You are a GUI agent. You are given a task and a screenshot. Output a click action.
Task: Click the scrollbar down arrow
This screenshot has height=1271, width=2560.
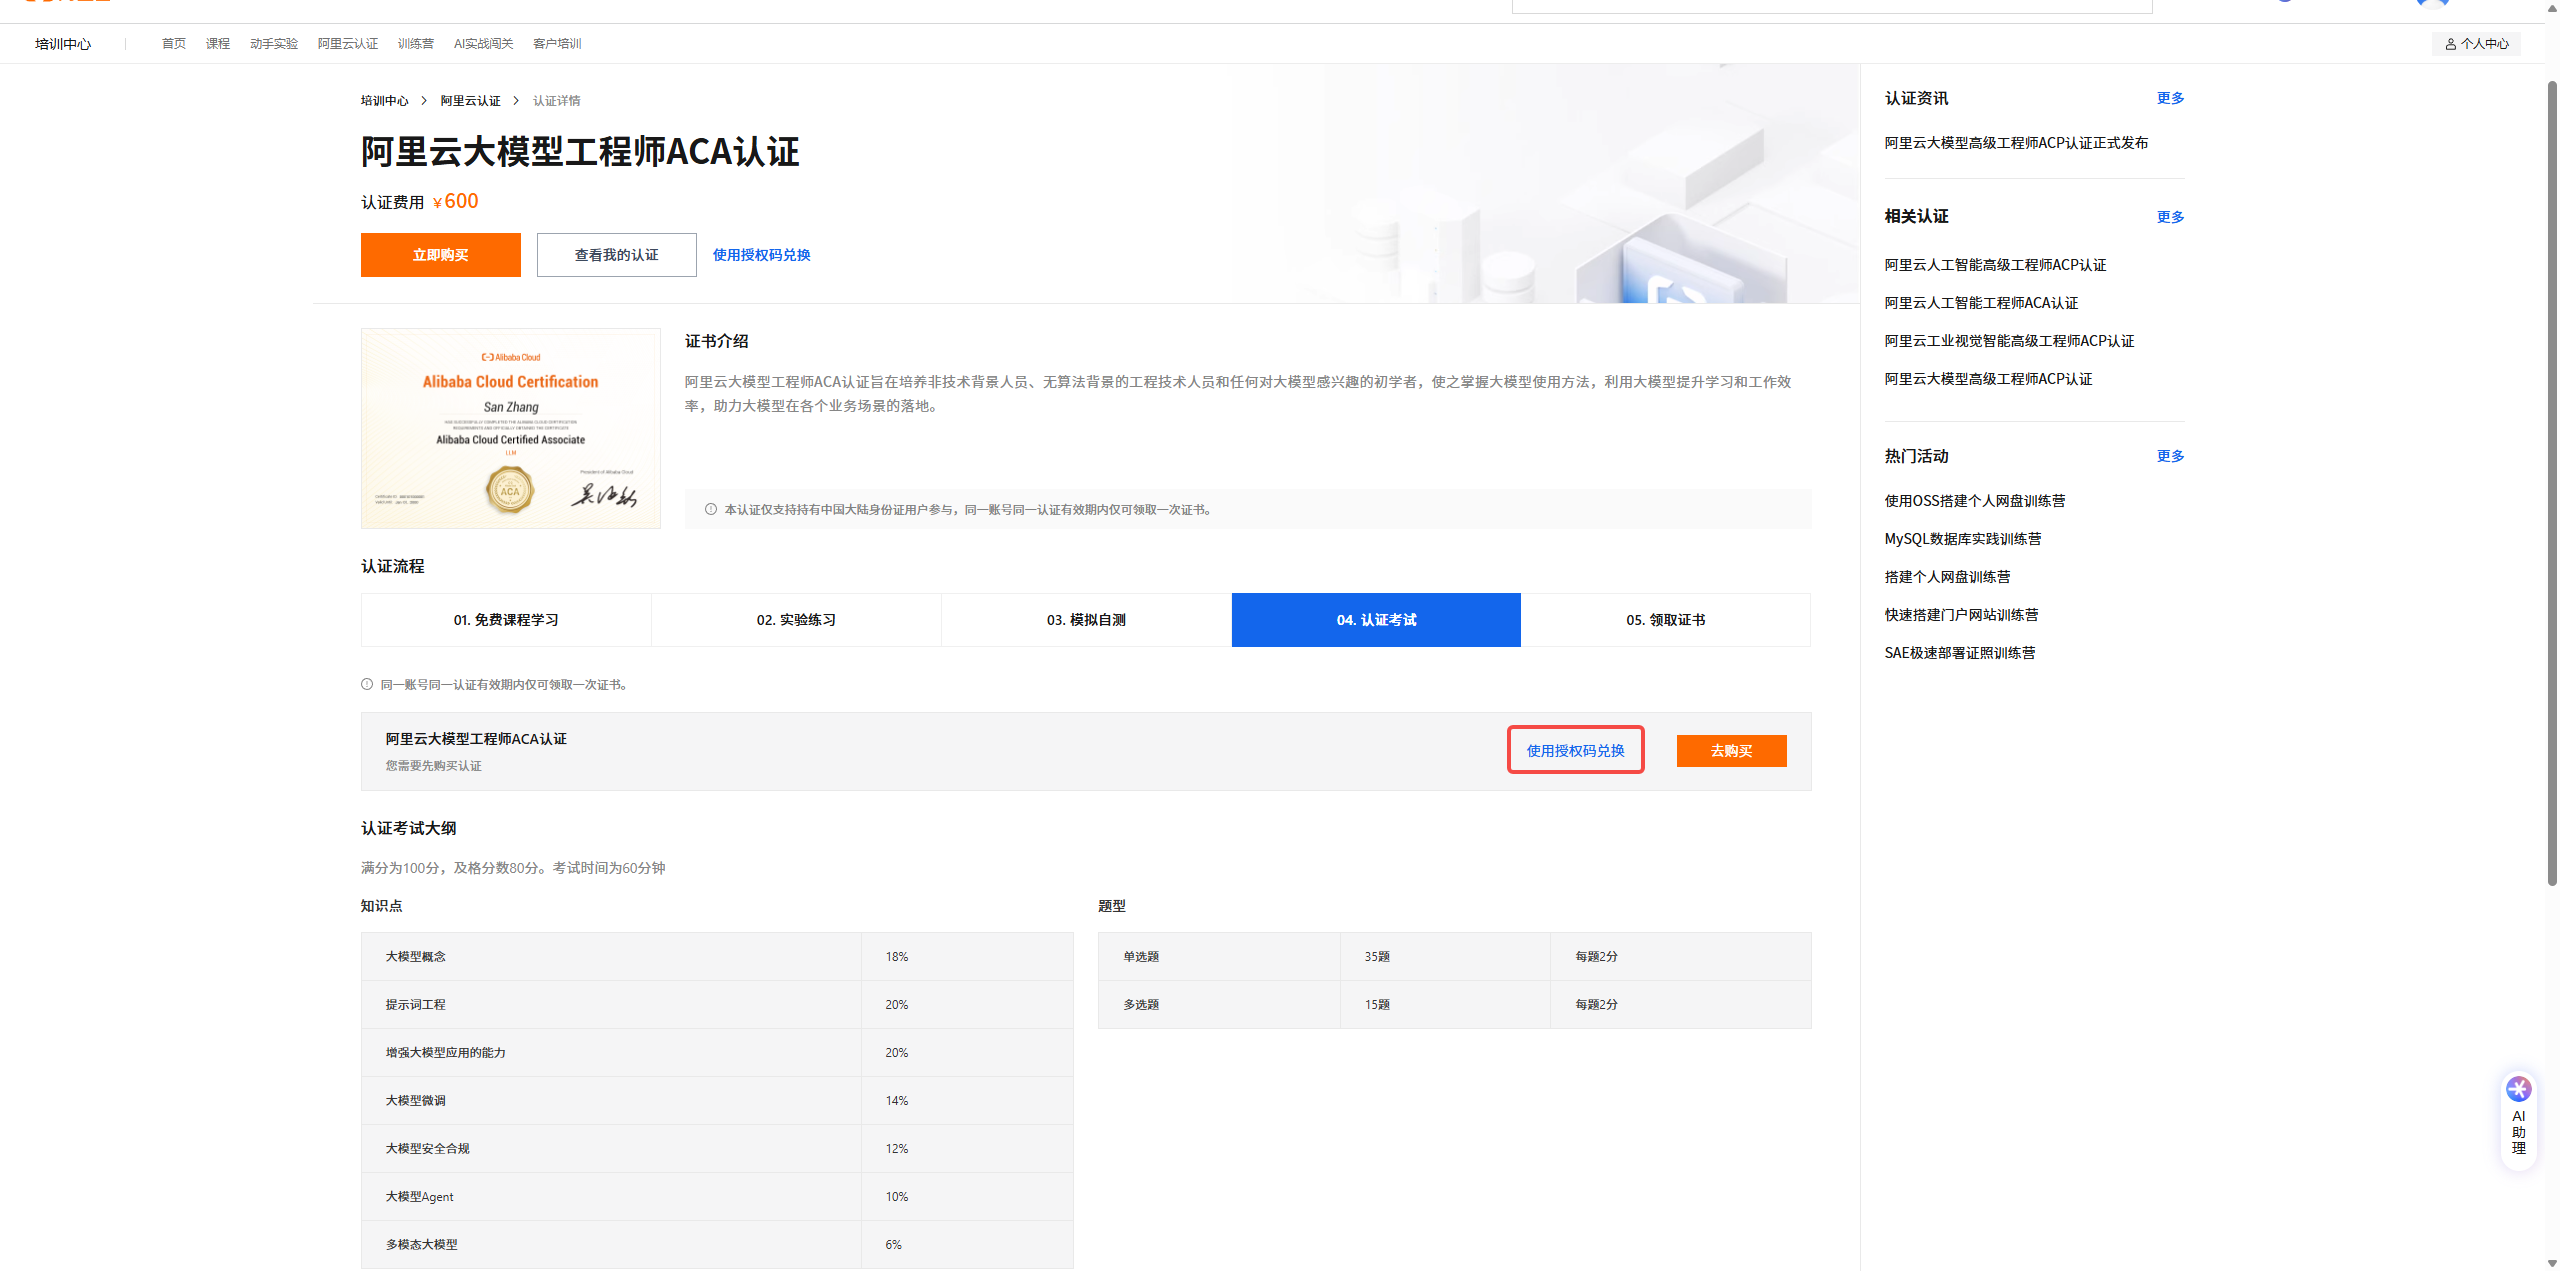click(2552, 1263)
